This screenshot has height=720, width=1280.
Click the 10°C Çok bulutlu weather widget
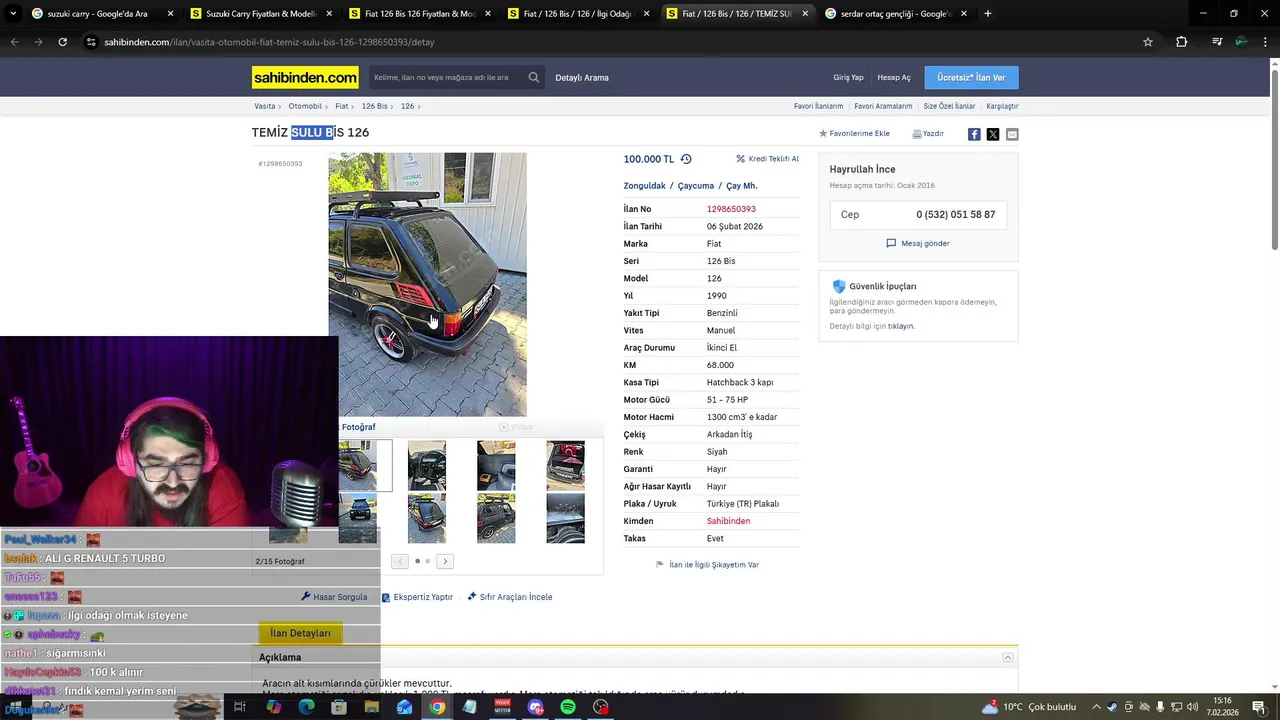pyautogui.click(x=1030, y=707)
